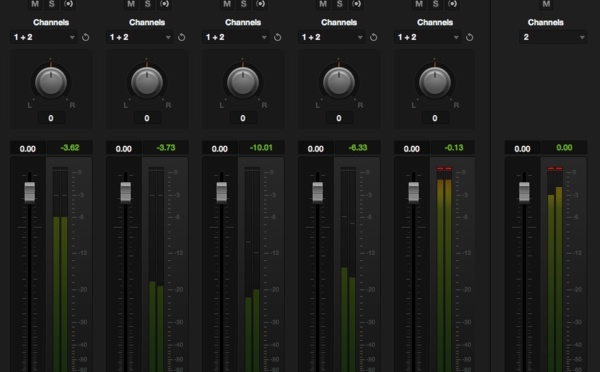
Task: Open master channels dropdown showing 2
Action: (x=553, y=37)
